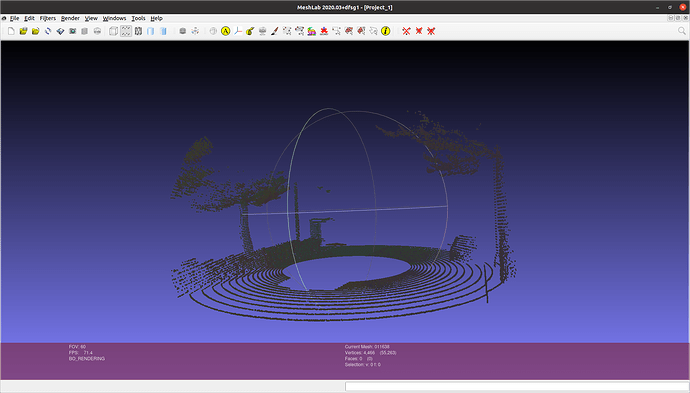This screenshot has width=690, height=393.
Task: Toggle Points rendering mode button
Action: click(x=126, y=31)
